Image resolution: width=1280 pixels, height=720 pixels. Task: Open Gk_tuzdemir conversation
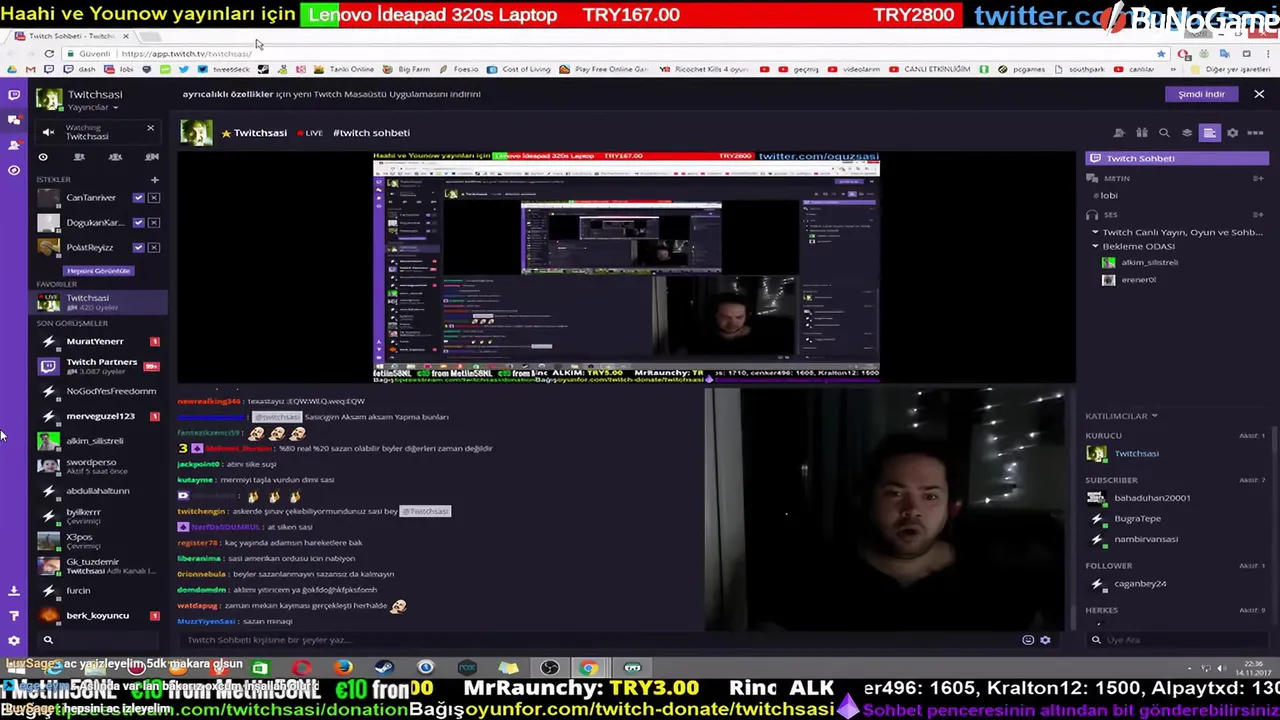(98, 566)
